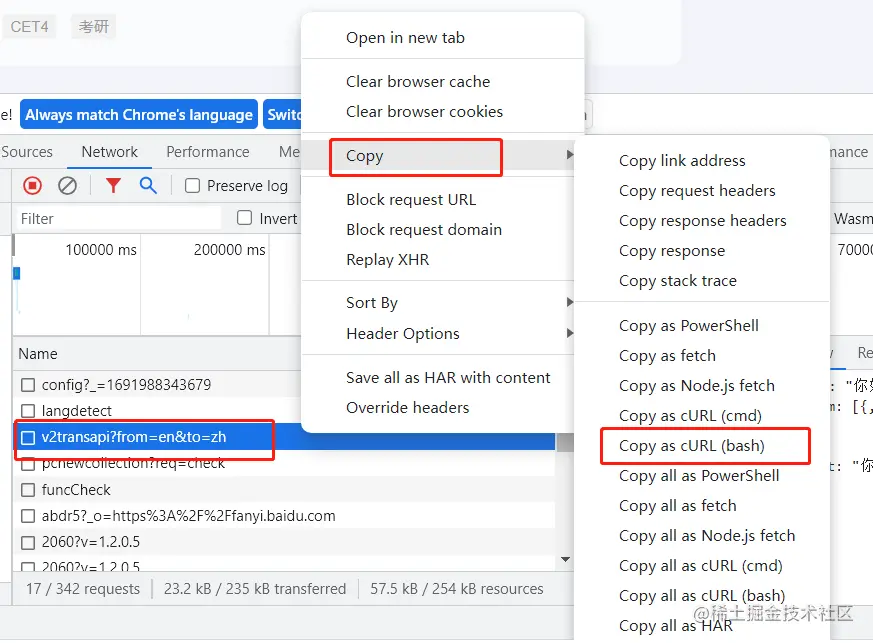Viewport: 873px width, 643px height.
Task: Choose Copy request headers
Action: tap(697, 191)
